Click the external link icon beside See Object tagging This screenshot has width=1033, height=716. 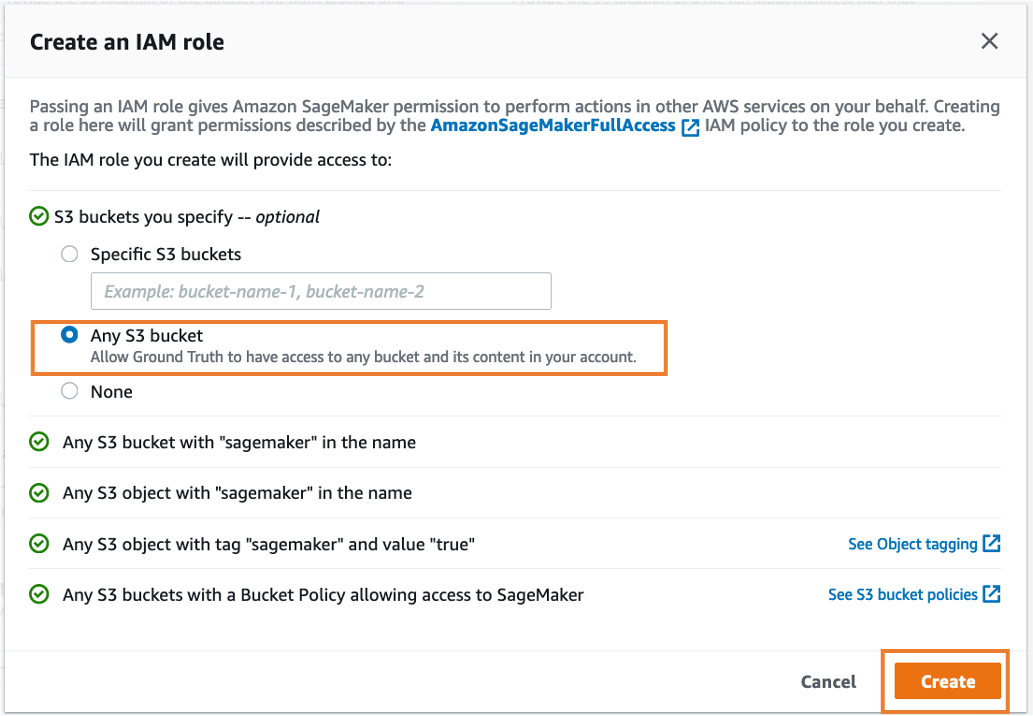click(x=991, y=543)
